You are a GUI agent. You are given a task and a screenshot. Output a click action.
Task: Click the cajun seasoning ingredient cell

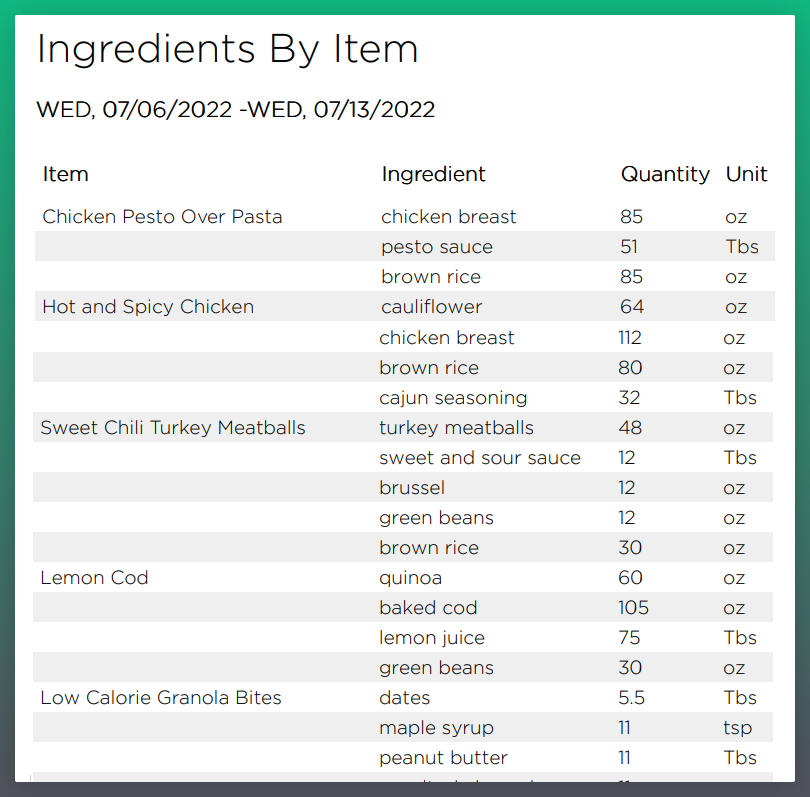coord(453,398)
